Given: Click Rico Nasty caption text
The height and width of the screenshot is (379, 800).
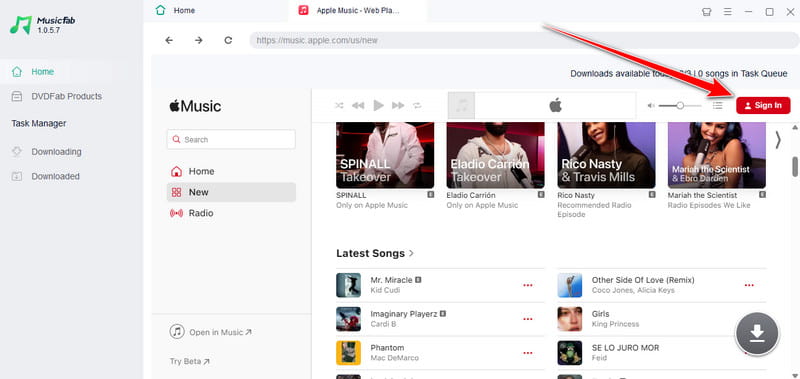Looking at the screenshot, I should (577, 195).
